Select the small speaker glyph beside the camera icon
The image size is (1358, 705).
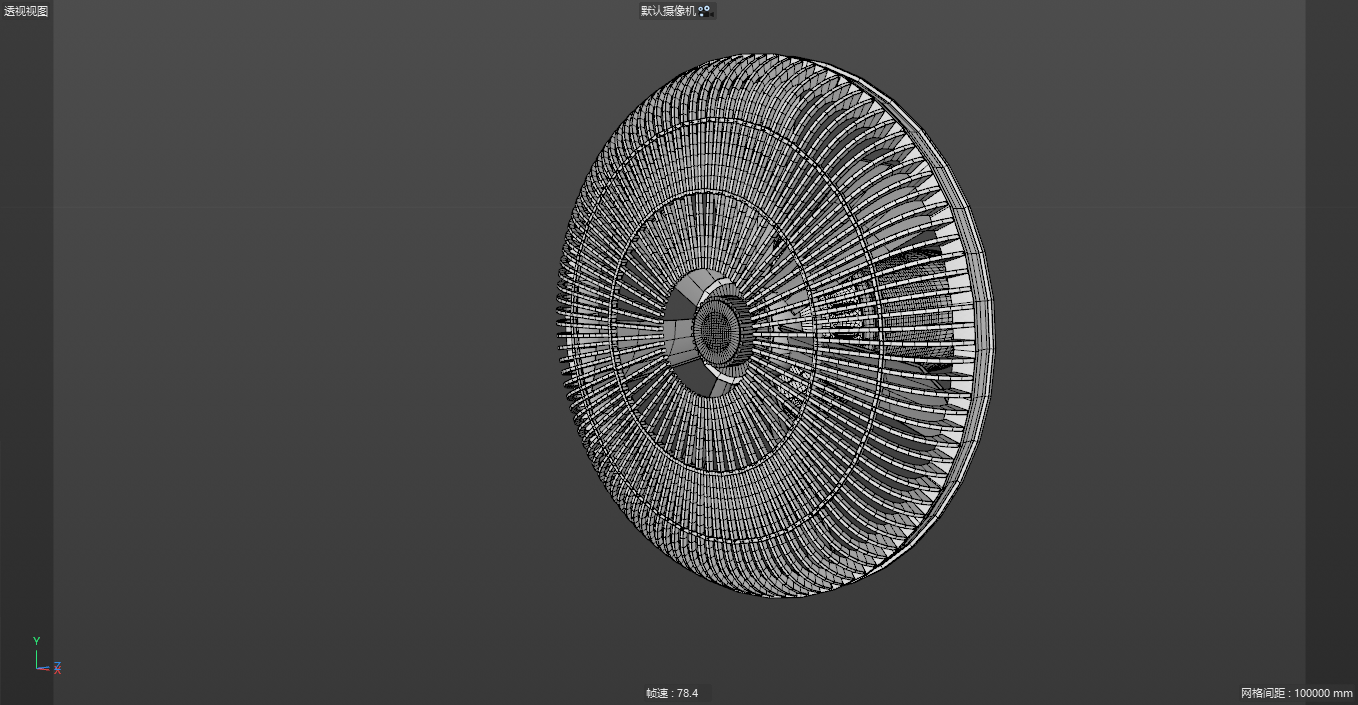(x=712, y=13)
